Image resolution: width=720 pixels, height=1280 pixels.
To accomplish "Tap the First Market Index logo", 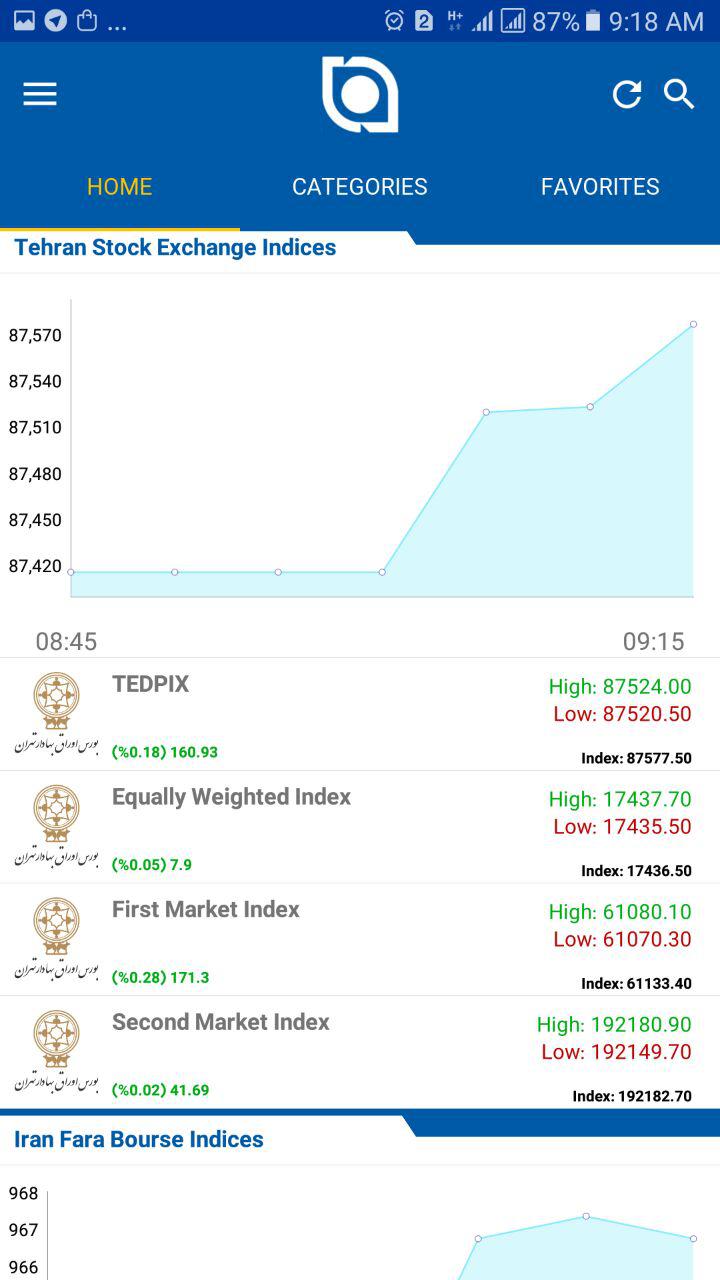I will point(56,939).
